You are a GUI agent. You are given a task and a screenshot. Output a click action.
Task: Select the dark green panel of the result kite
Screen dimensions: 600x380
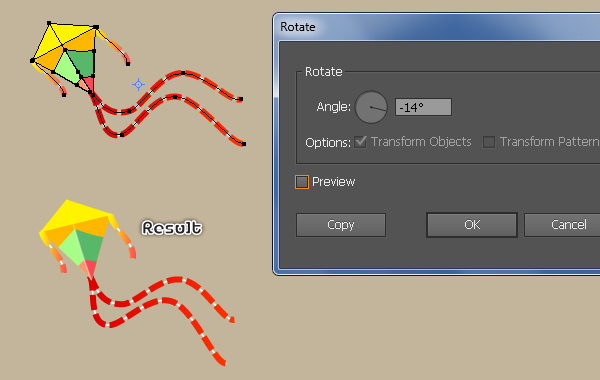click(x=91, y=245)
